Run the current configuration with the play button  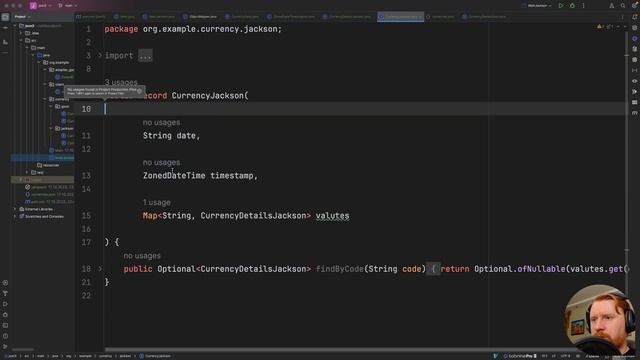561,6
